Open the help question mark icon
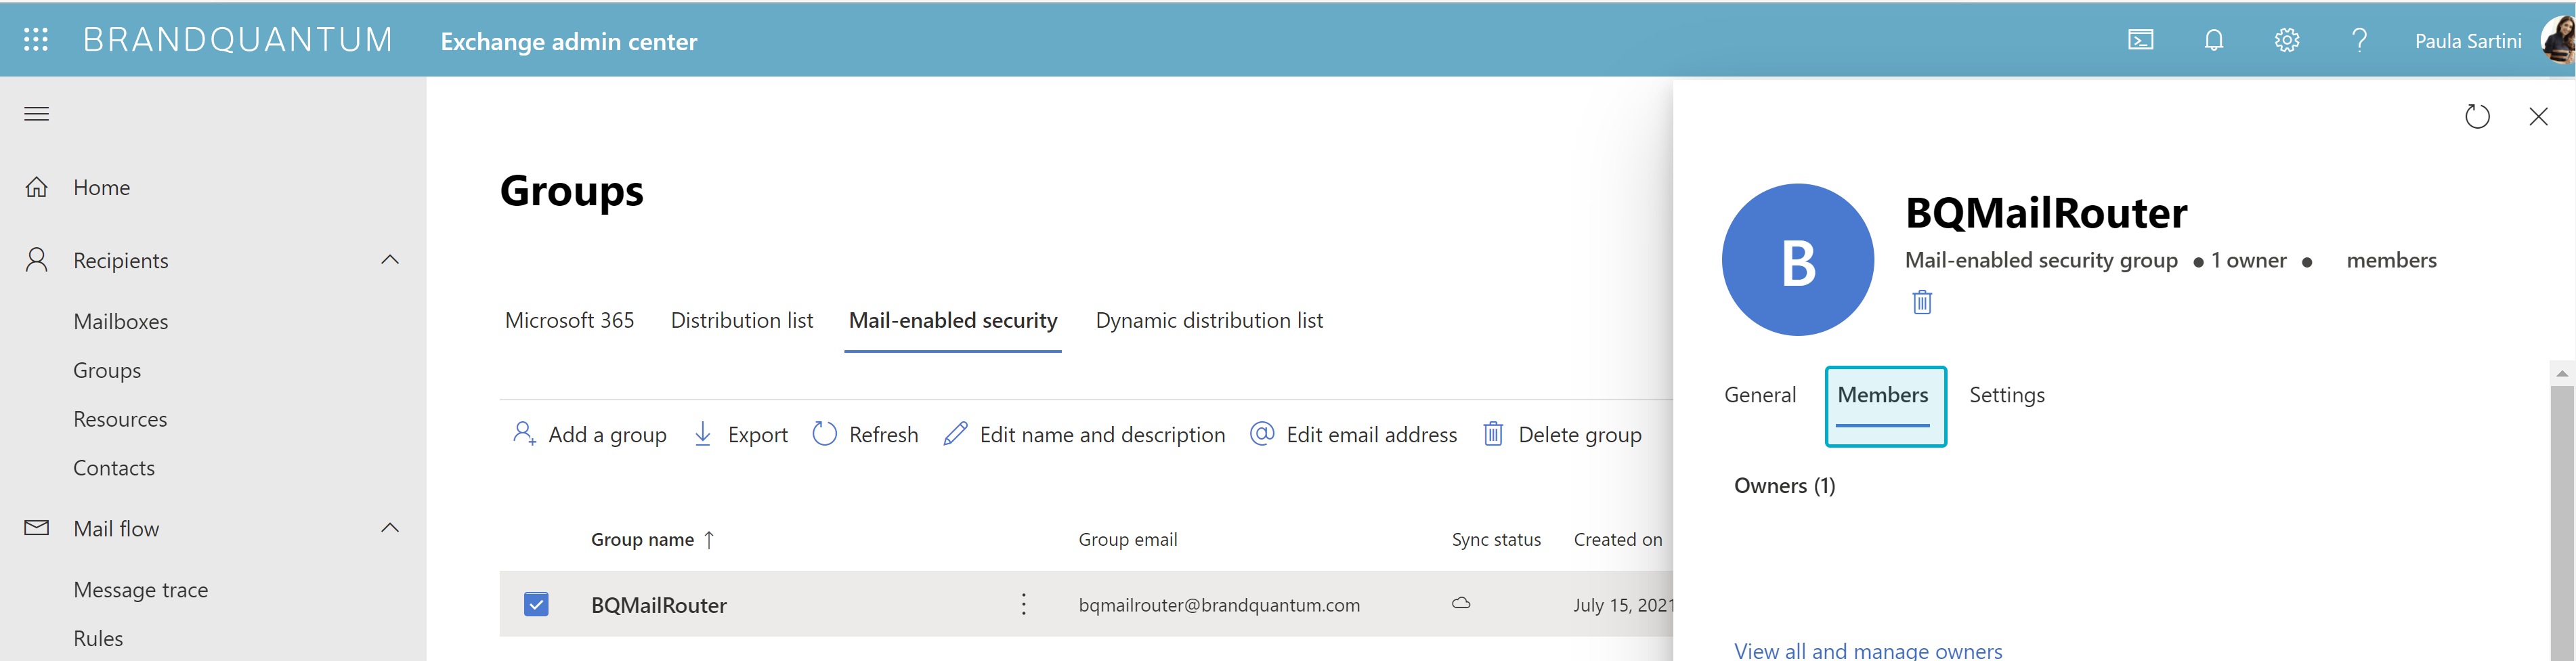This screenshot has height=661, width=2576. click(2359, 40)
